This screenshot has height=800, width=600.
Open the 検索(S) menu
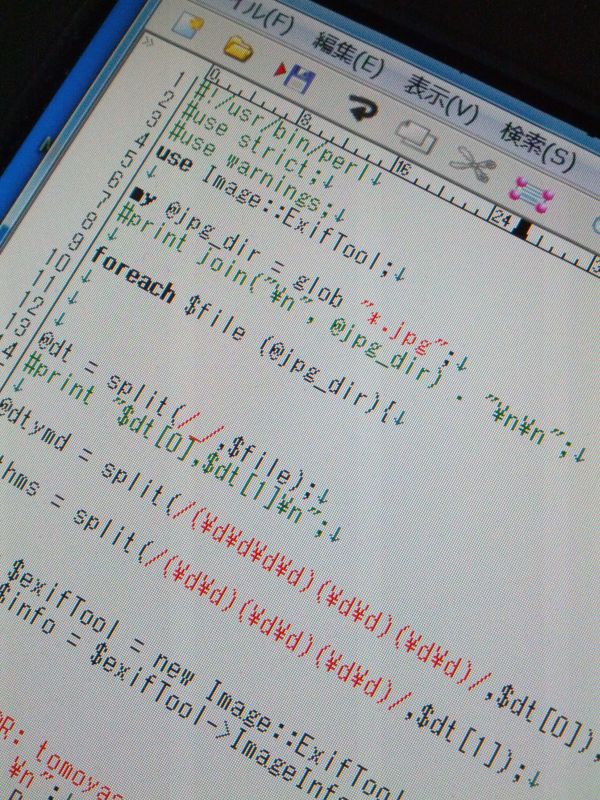pos(538,147)
